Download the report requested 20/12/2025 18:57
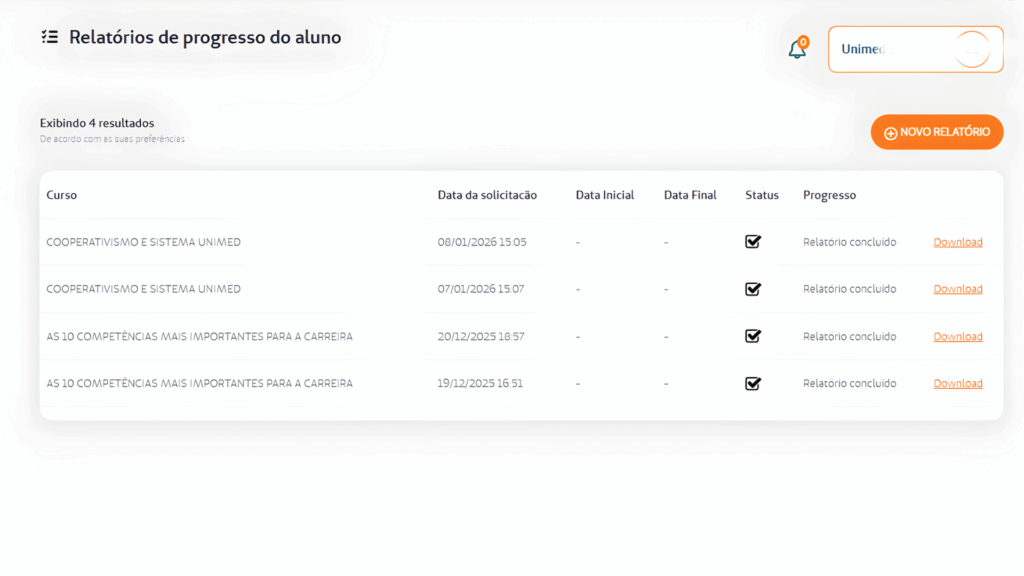Screen dimensions: 1024x576 click(957, 336)
